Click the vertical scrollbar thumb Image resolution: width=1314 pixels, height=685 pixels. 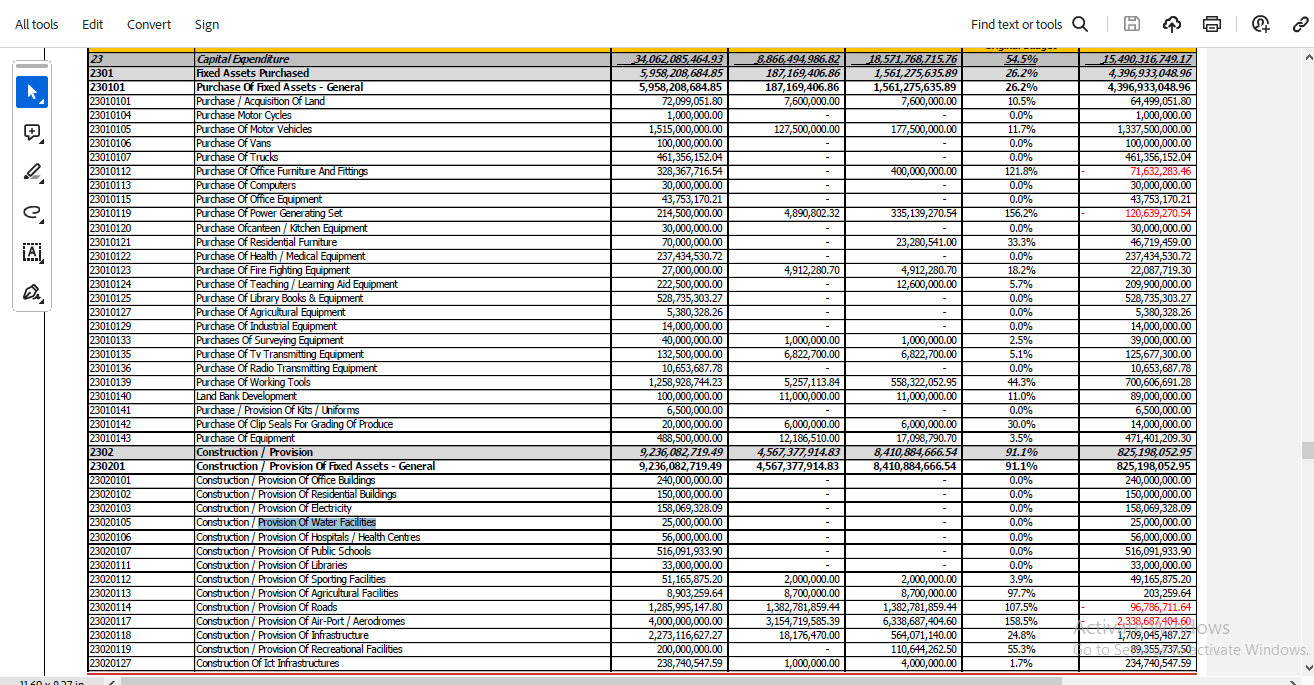(x=1306, y=451)
